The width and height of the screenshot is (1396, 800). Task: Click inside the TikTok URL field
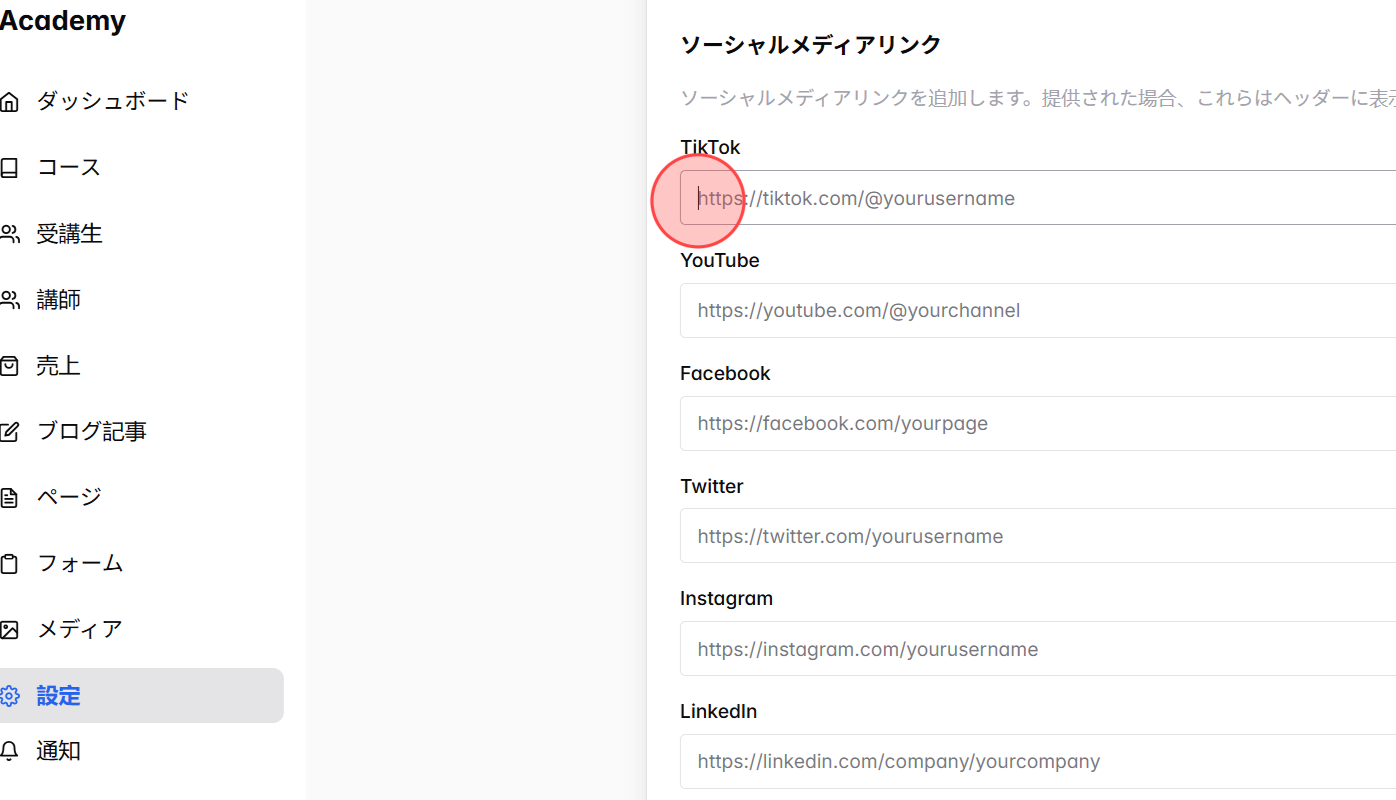(x=900, y=198)
